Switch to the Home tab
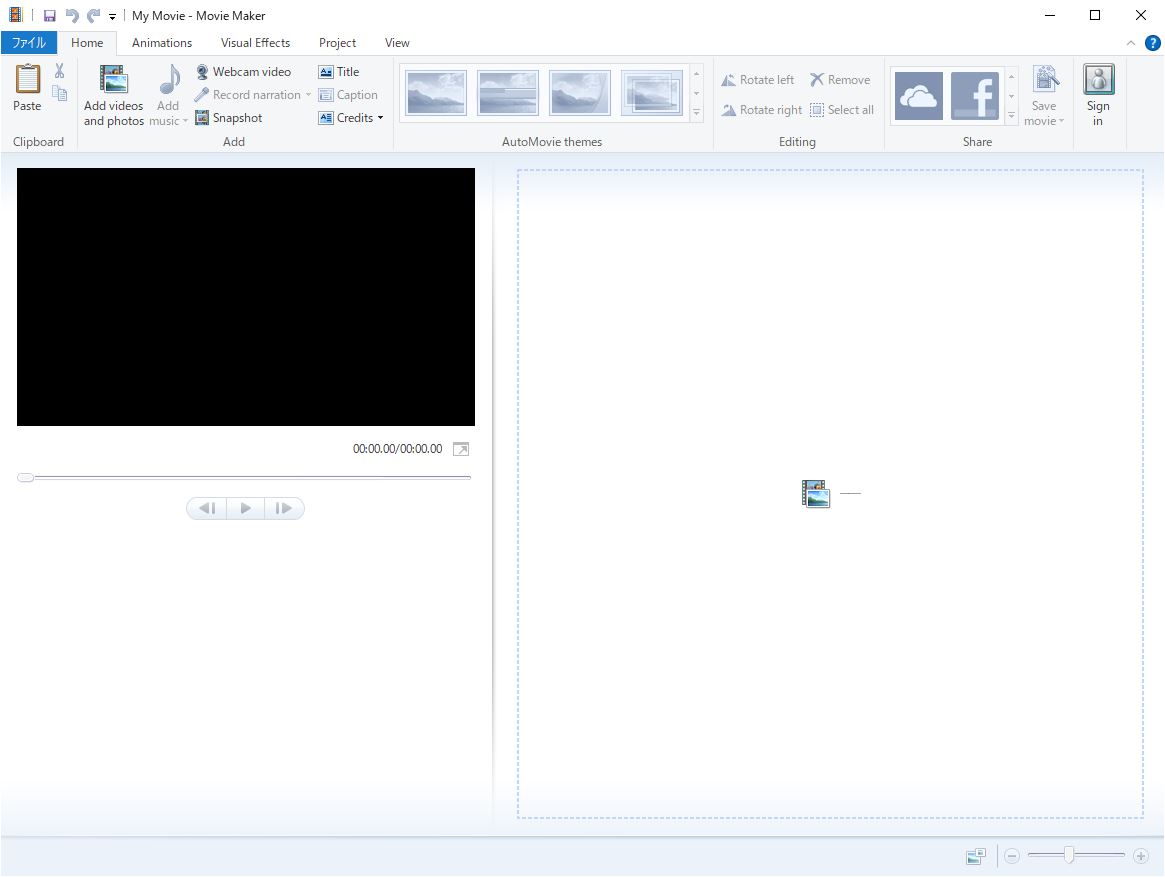Viewport: 1165px width, 877px height. [x=87, y=43]
